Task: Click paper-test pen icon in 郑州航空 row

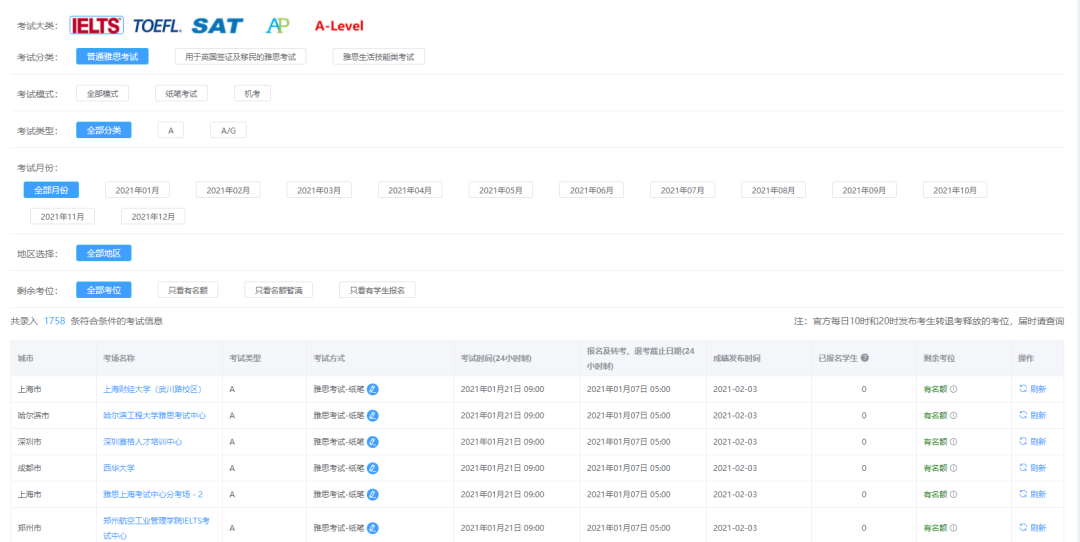Action: tap(373, 528)
